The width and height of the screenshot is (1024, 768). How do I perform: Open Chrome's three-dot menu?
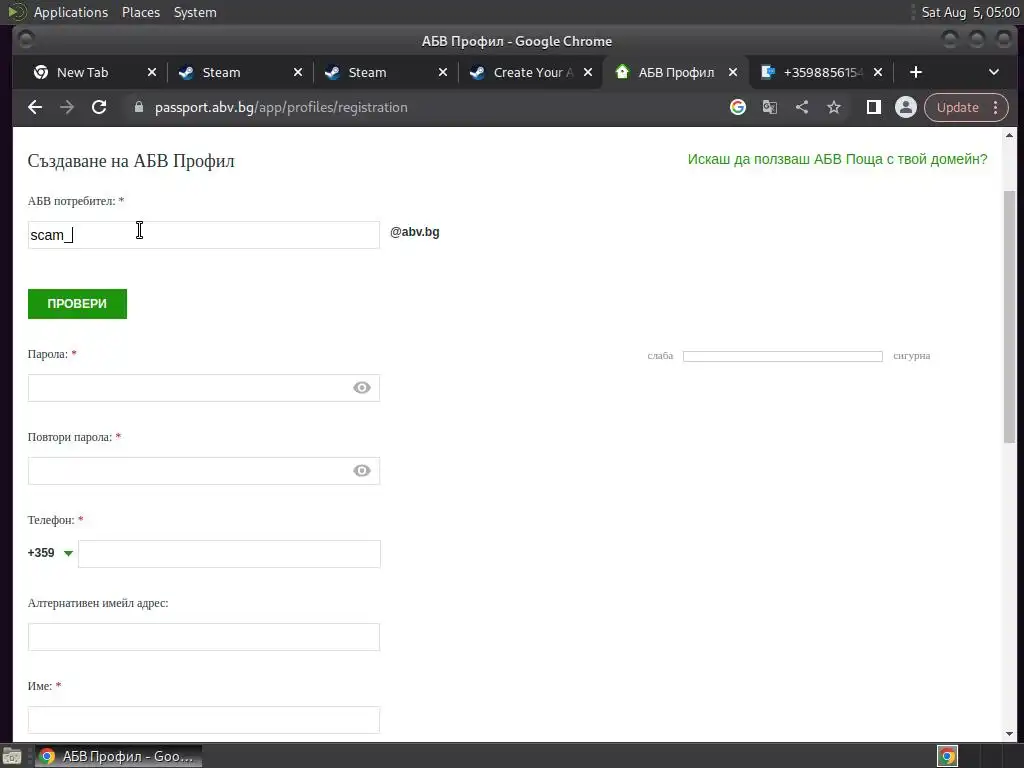click(x=995, y=107)
